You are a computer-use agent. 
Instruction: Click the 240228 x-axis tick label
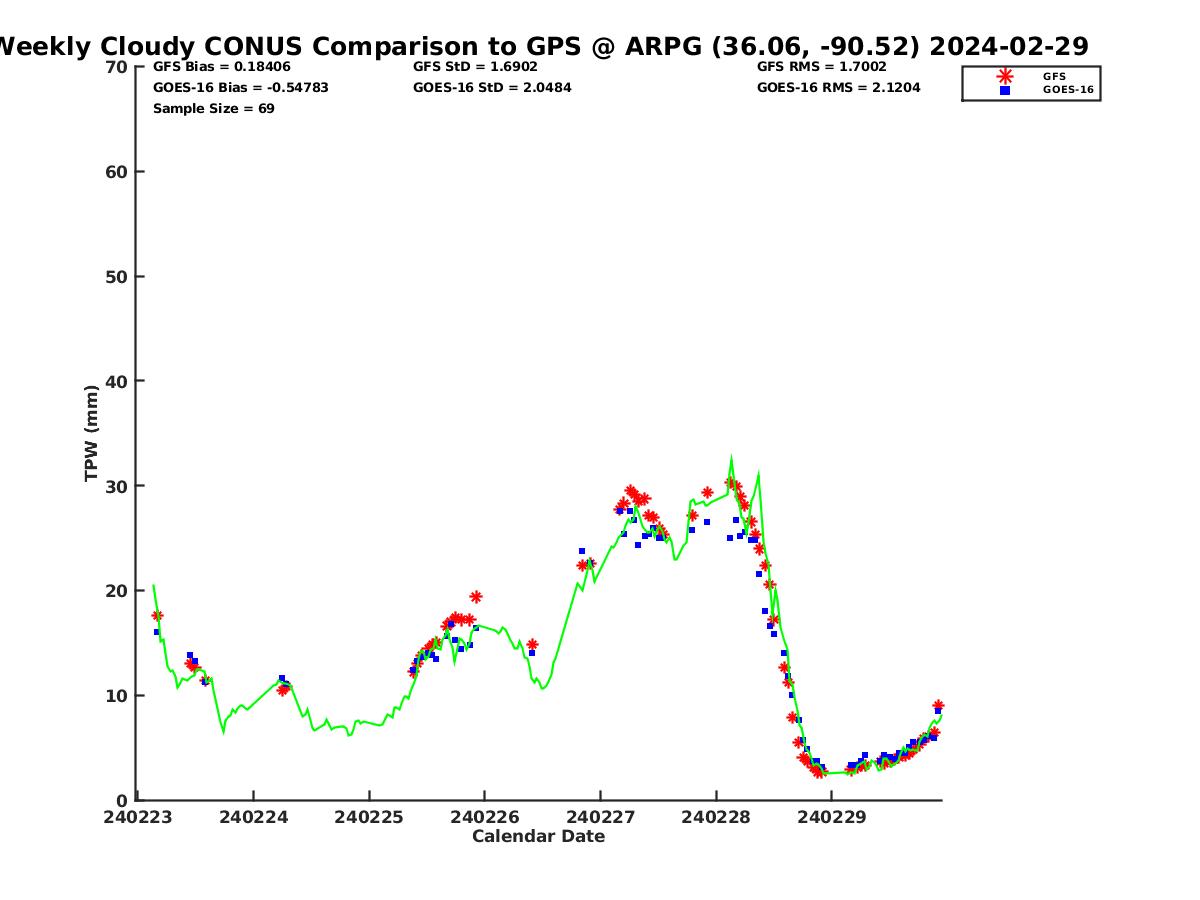point(716,817)
